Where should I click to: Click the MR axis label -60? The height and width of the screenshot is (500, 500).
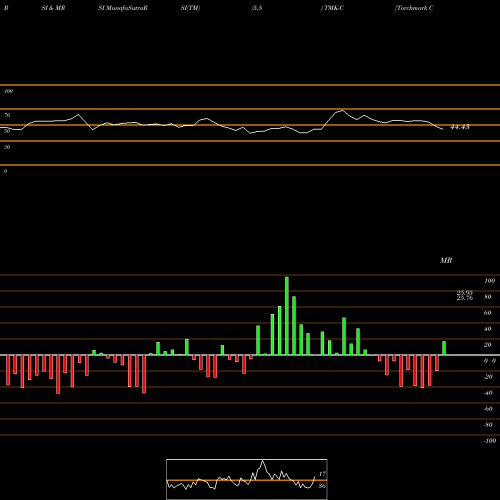488,409
